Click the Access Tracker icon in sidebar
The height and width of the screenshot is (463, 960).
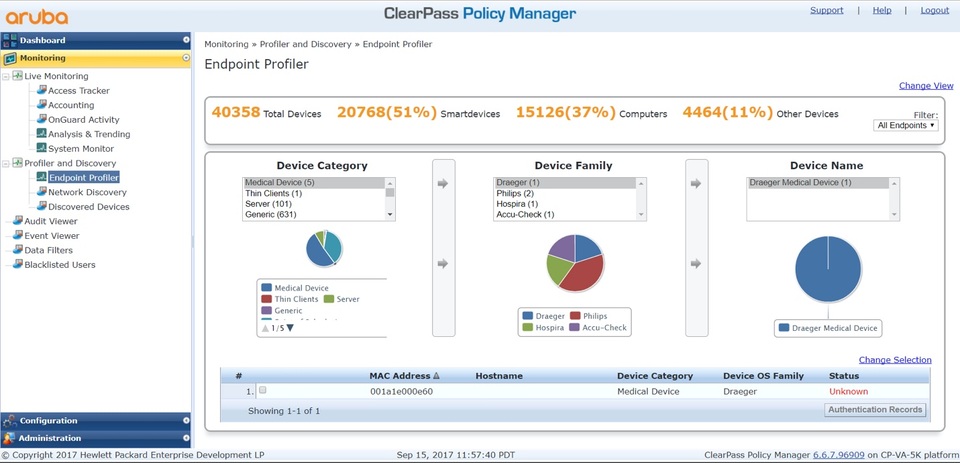pyautogui.click(x=41, y=90)
